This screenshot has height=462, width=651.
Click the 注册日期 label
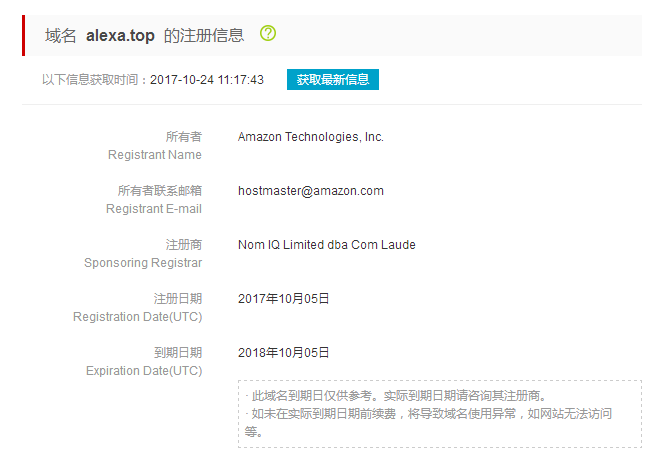178,298
